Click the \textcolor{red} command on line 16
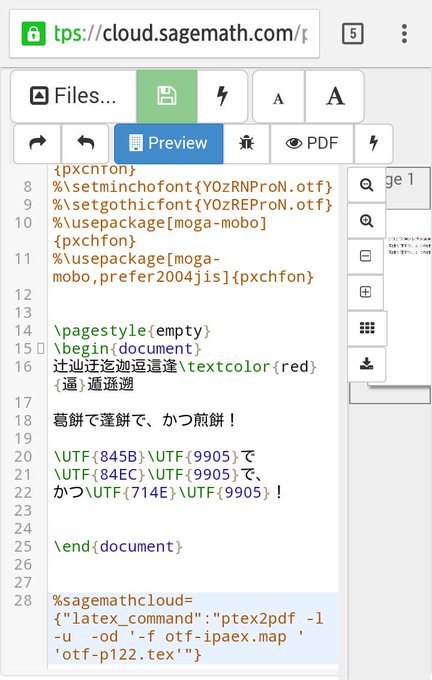432x680 pixels. click(x=248, y=367)
